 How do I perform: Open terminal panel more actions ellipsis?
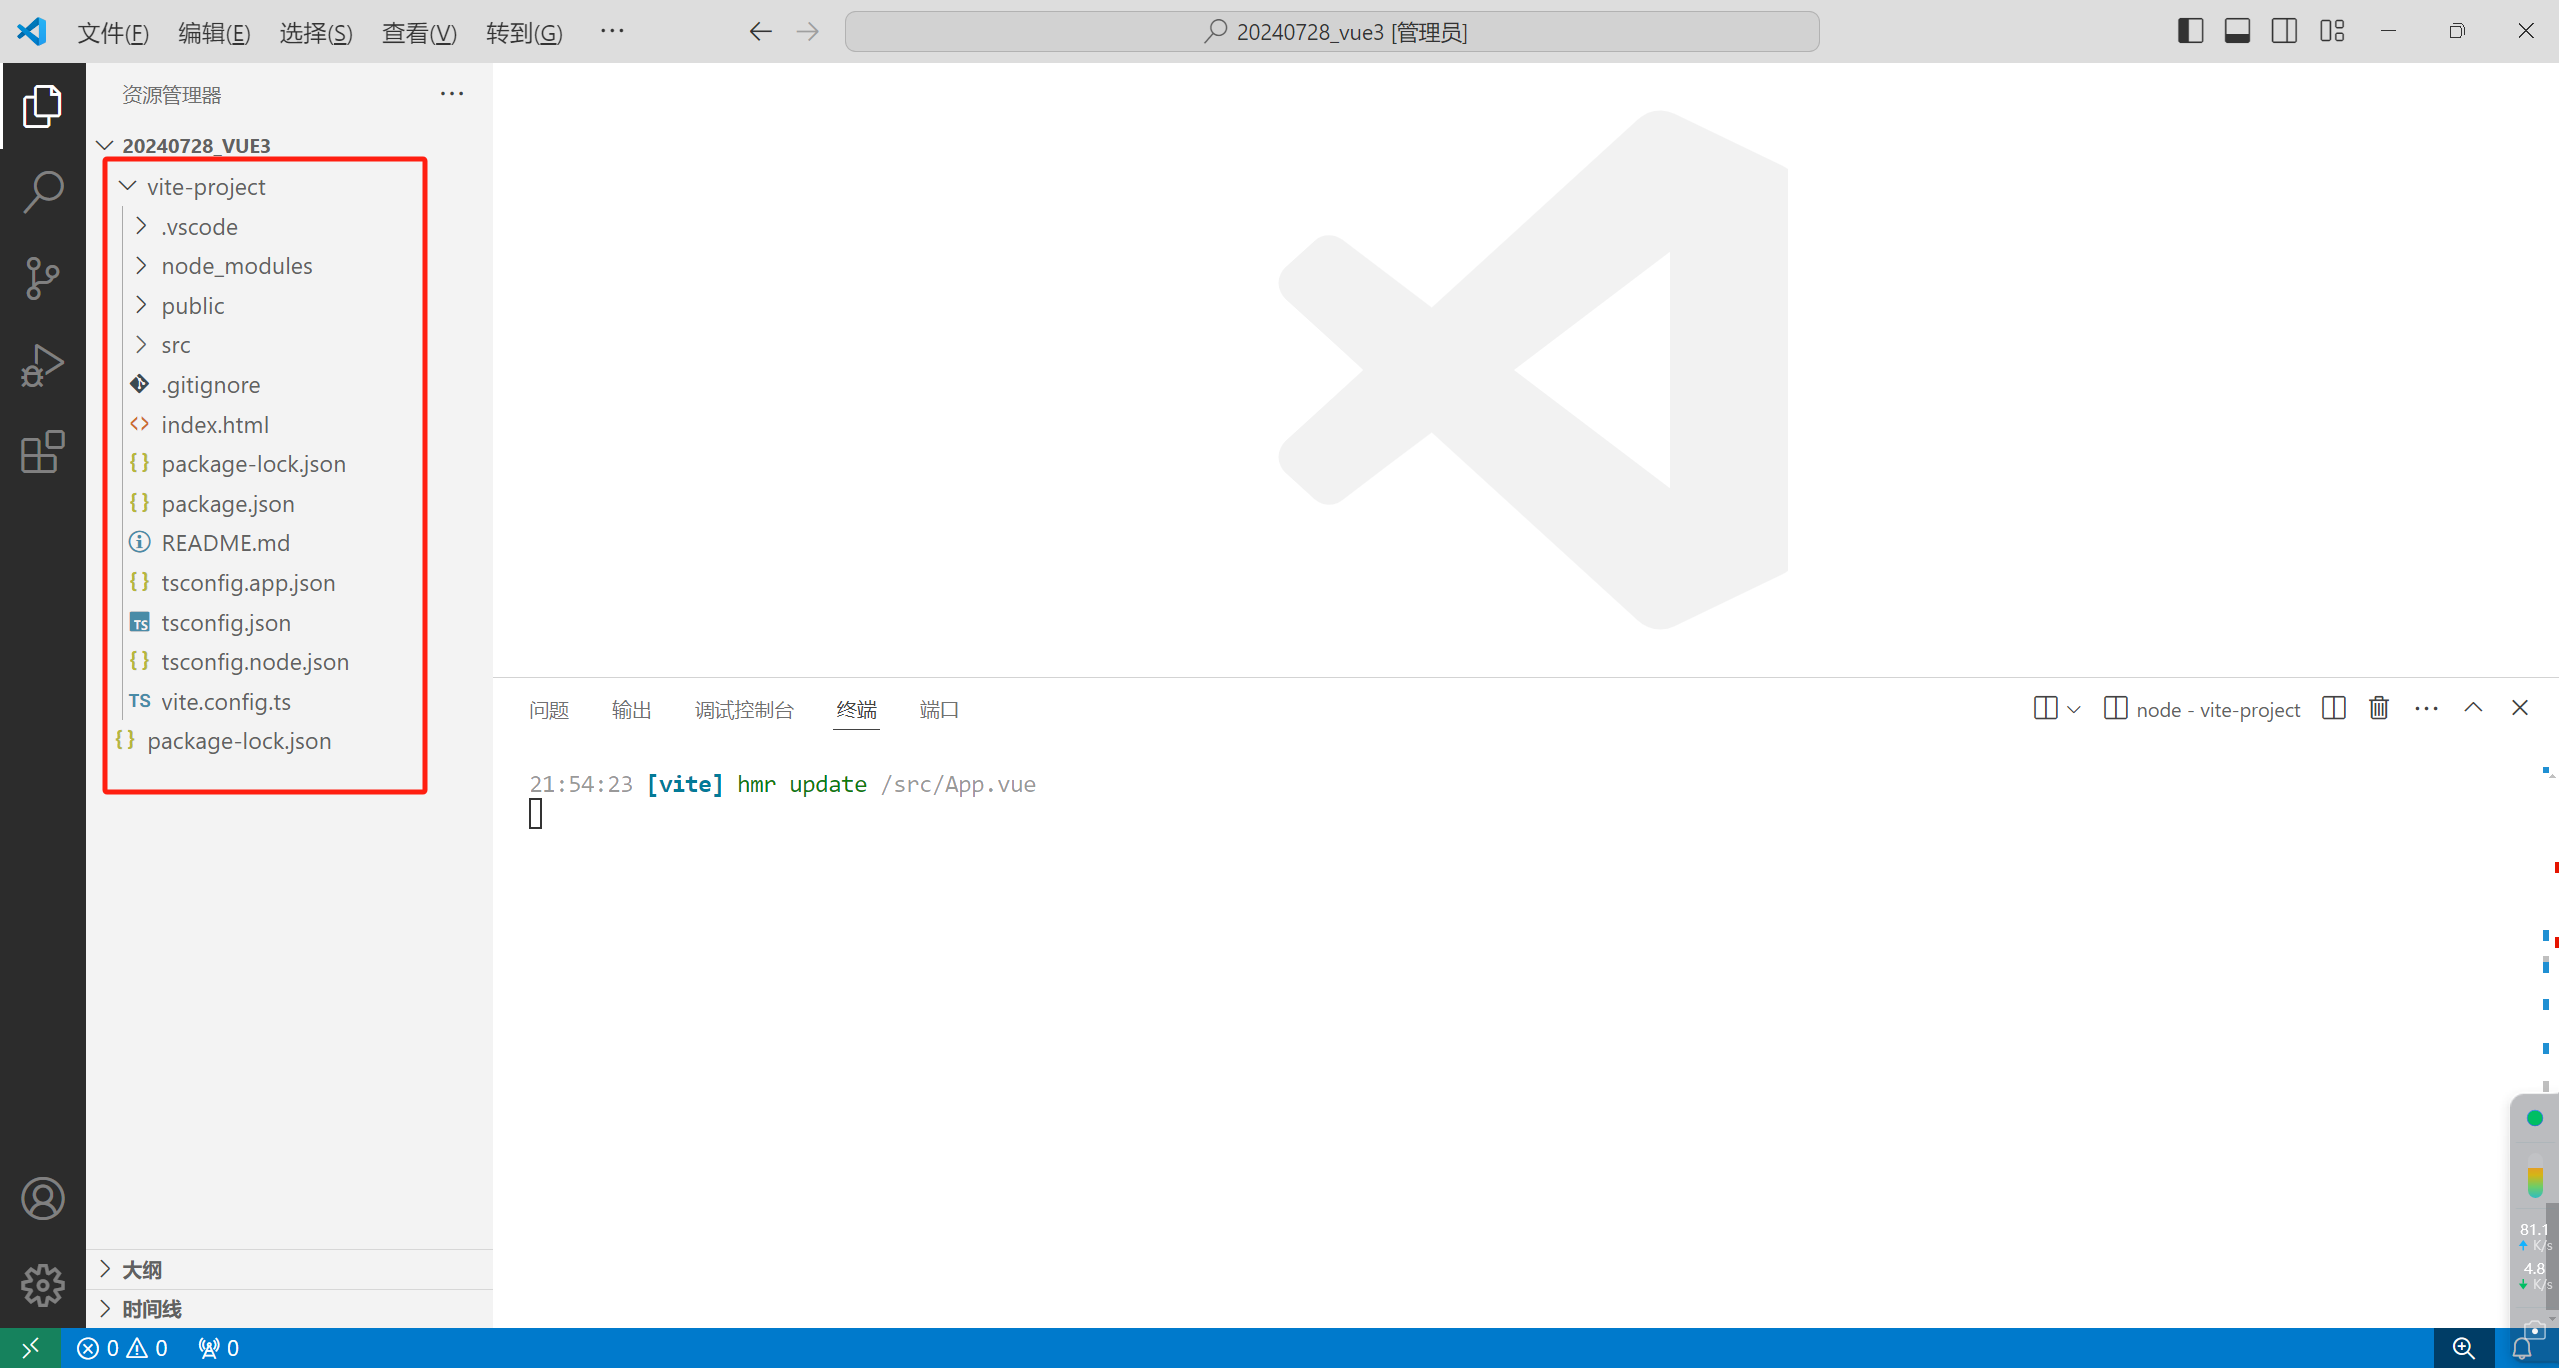tap(2426, 709)
